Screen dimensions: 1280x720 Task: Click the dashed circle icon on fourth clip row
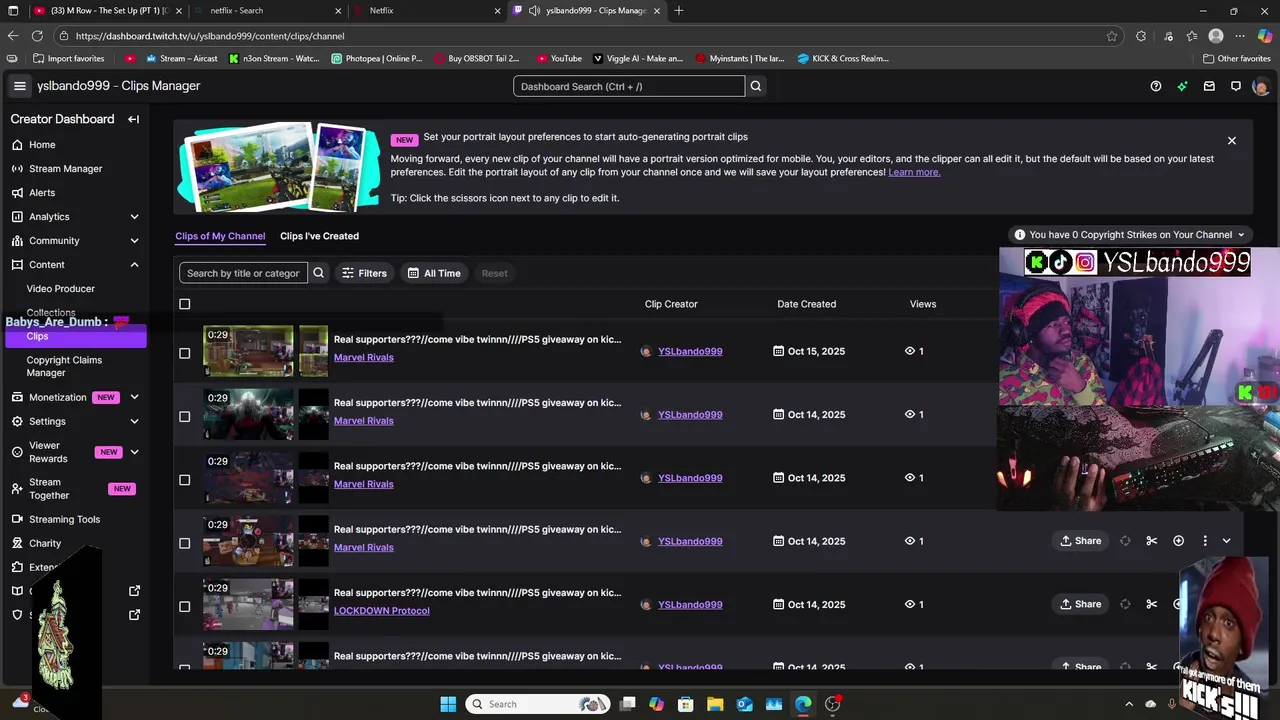(x=1125, y=541)
